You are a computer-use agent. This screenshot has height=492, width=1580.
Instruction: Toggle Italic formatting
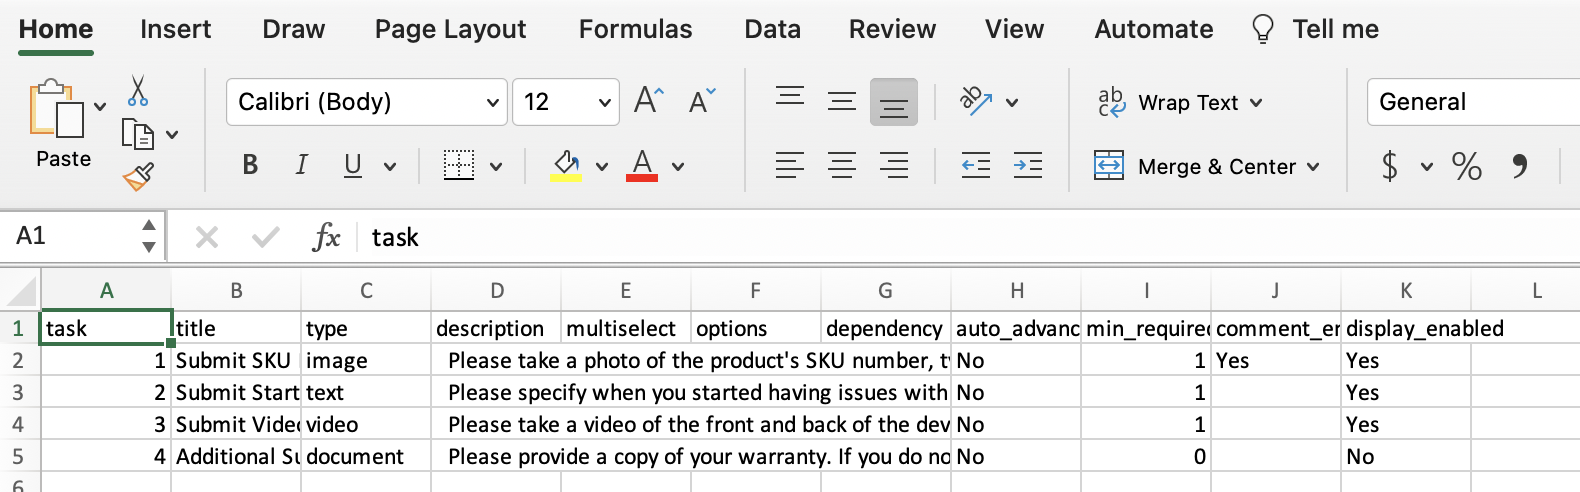pyautogui.click(x=301, y=165)
